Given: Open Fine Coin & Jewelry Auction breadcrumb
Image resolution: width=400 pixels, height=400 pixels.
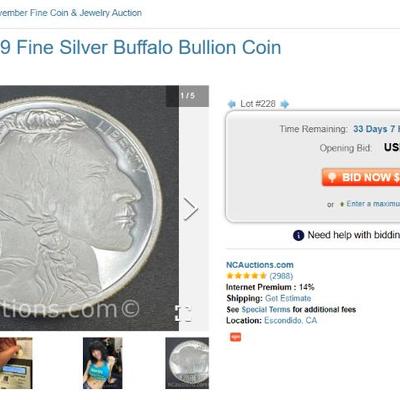Looking at the screenshot, I should coord(71,13).
